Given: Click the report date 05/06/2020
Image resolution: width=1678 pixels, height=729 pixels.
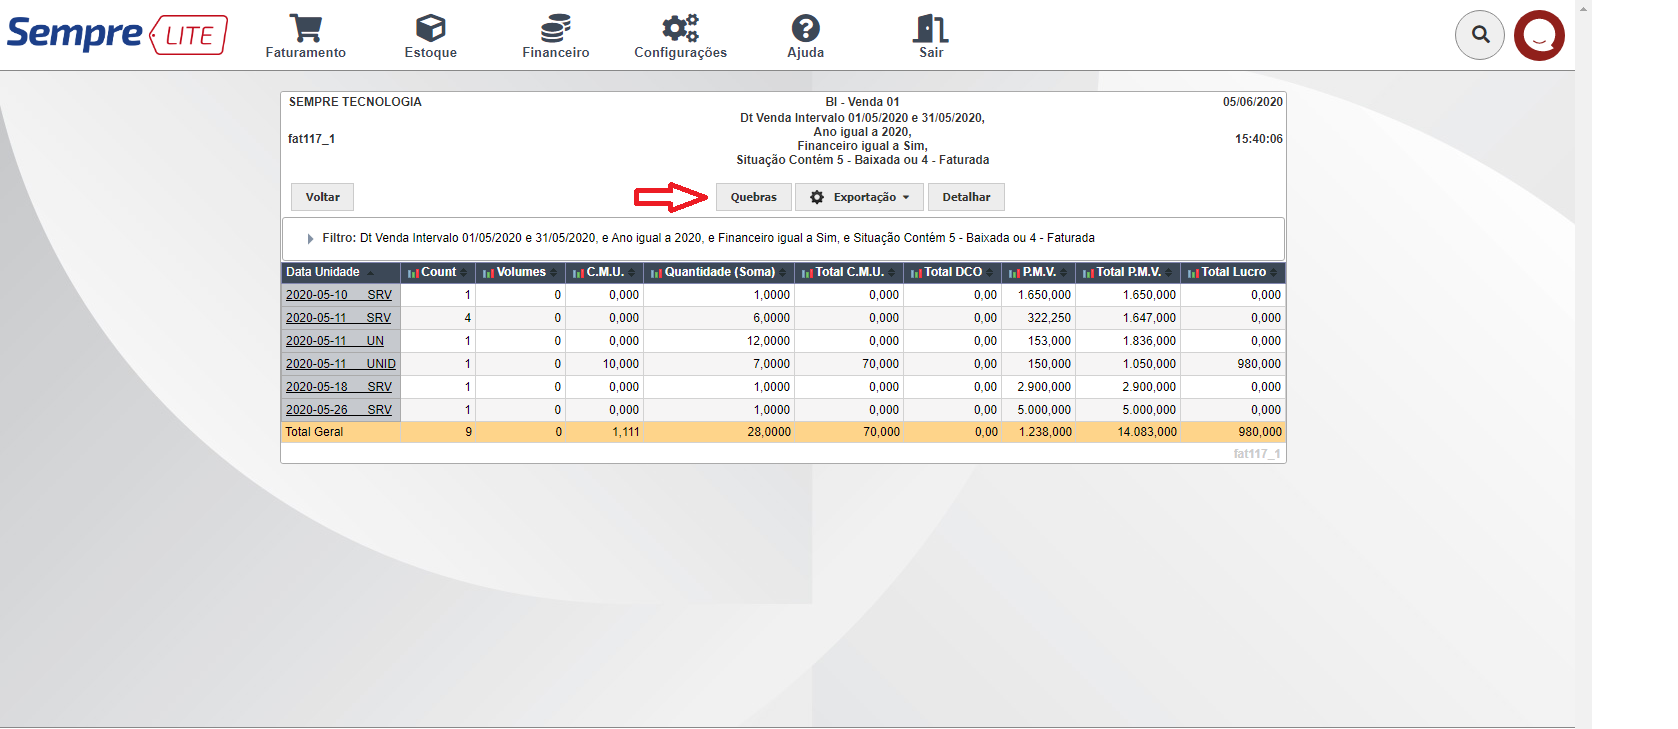Looking at the screenshot, I should tap(1253, 102).
